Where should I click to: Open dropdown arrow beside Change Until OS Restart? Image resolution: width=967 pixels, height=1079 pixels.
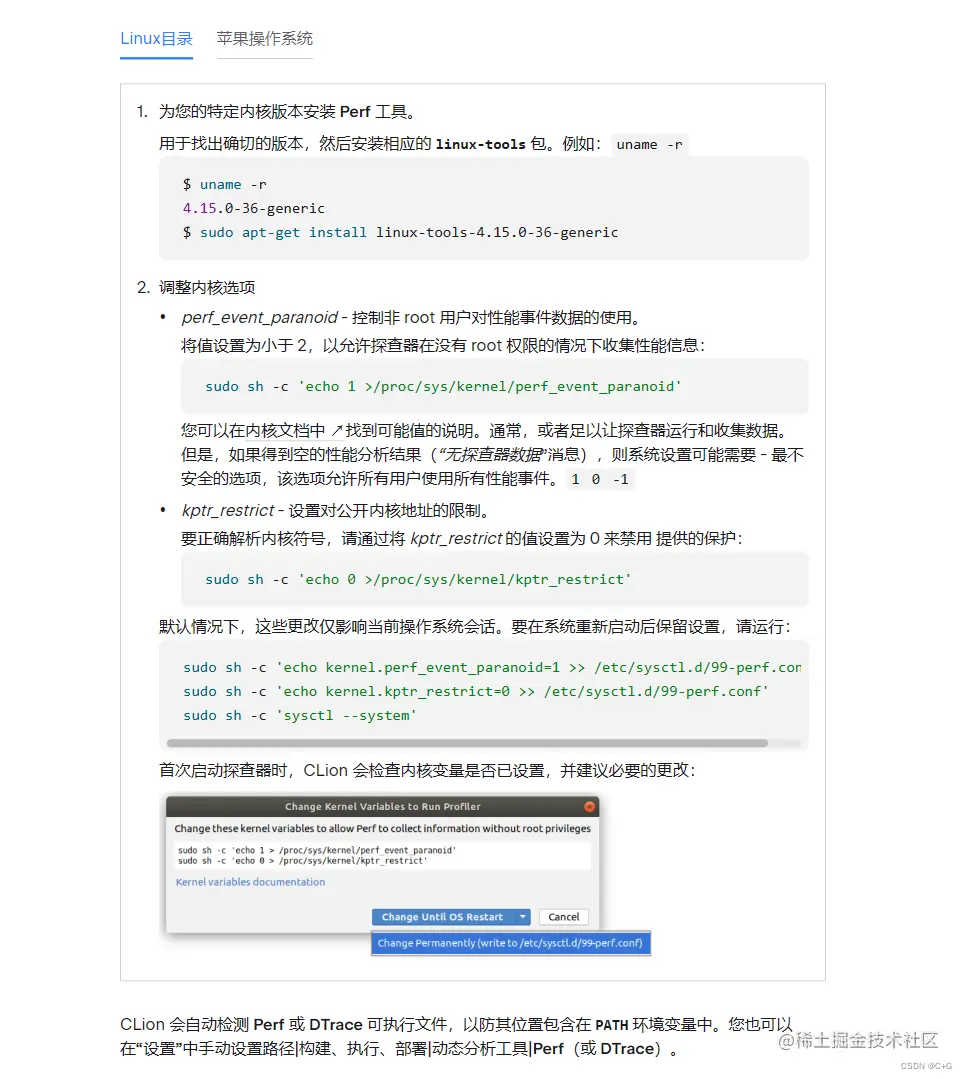tap(523, 917)
